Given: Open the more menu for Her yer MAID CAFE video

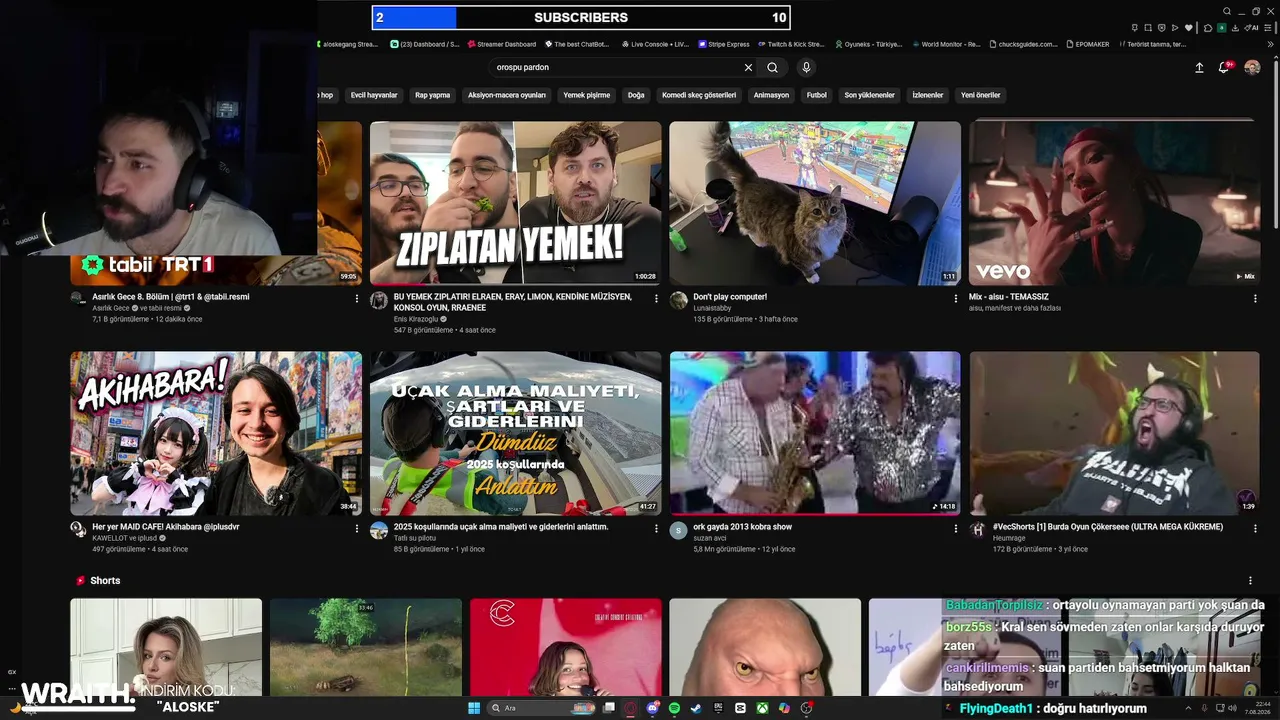Looking at the screenshot, I should click(357, 528).
